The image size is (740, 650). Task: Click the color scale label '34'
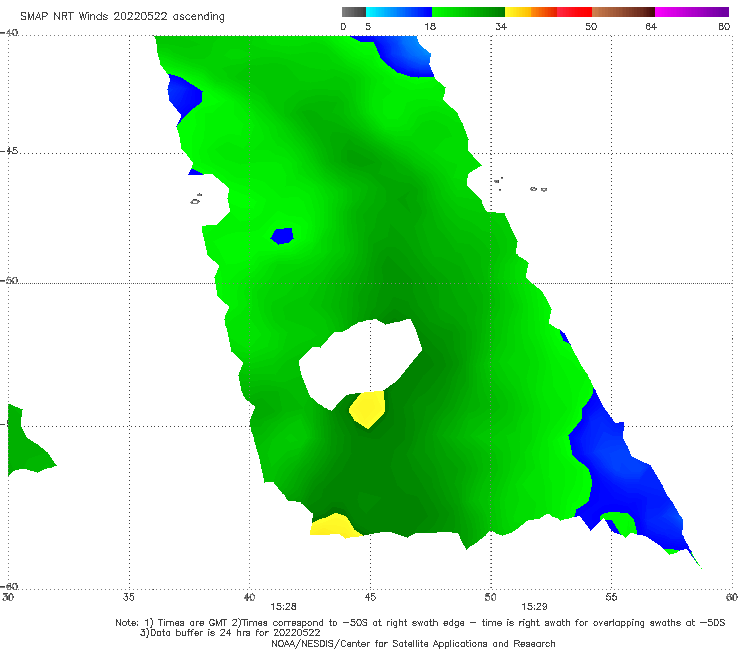(x=501, y=26)
